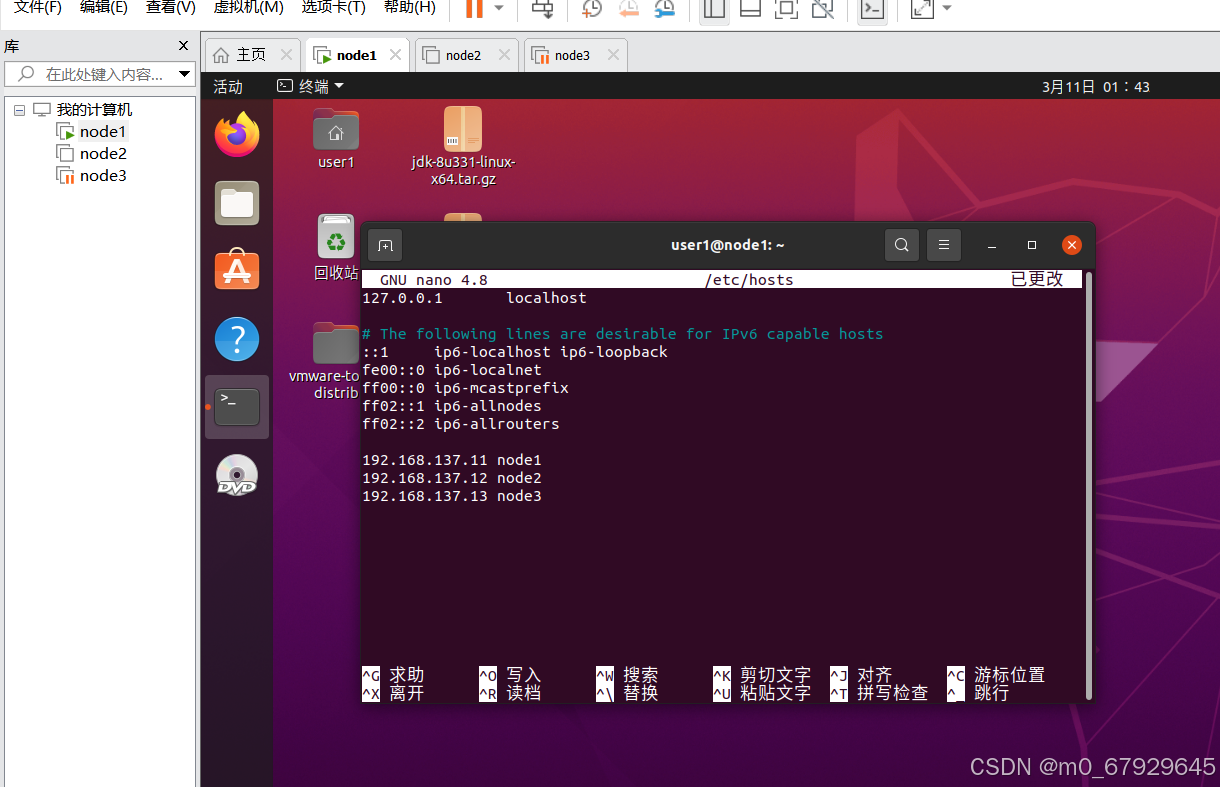1220x787 pixels.
Task: Pause the virtual machine with the orange icon
Action: click(x=474, y=9)
